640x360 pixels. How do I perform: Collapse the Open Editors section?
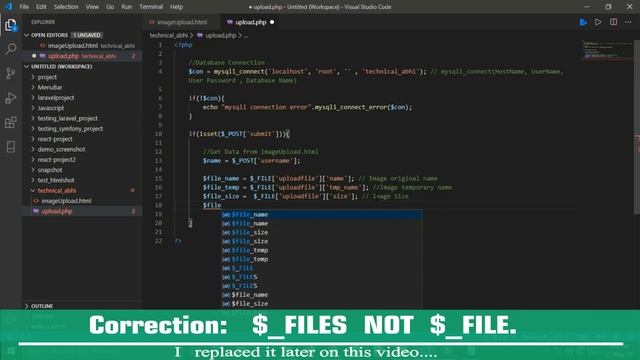pos(27,35)
